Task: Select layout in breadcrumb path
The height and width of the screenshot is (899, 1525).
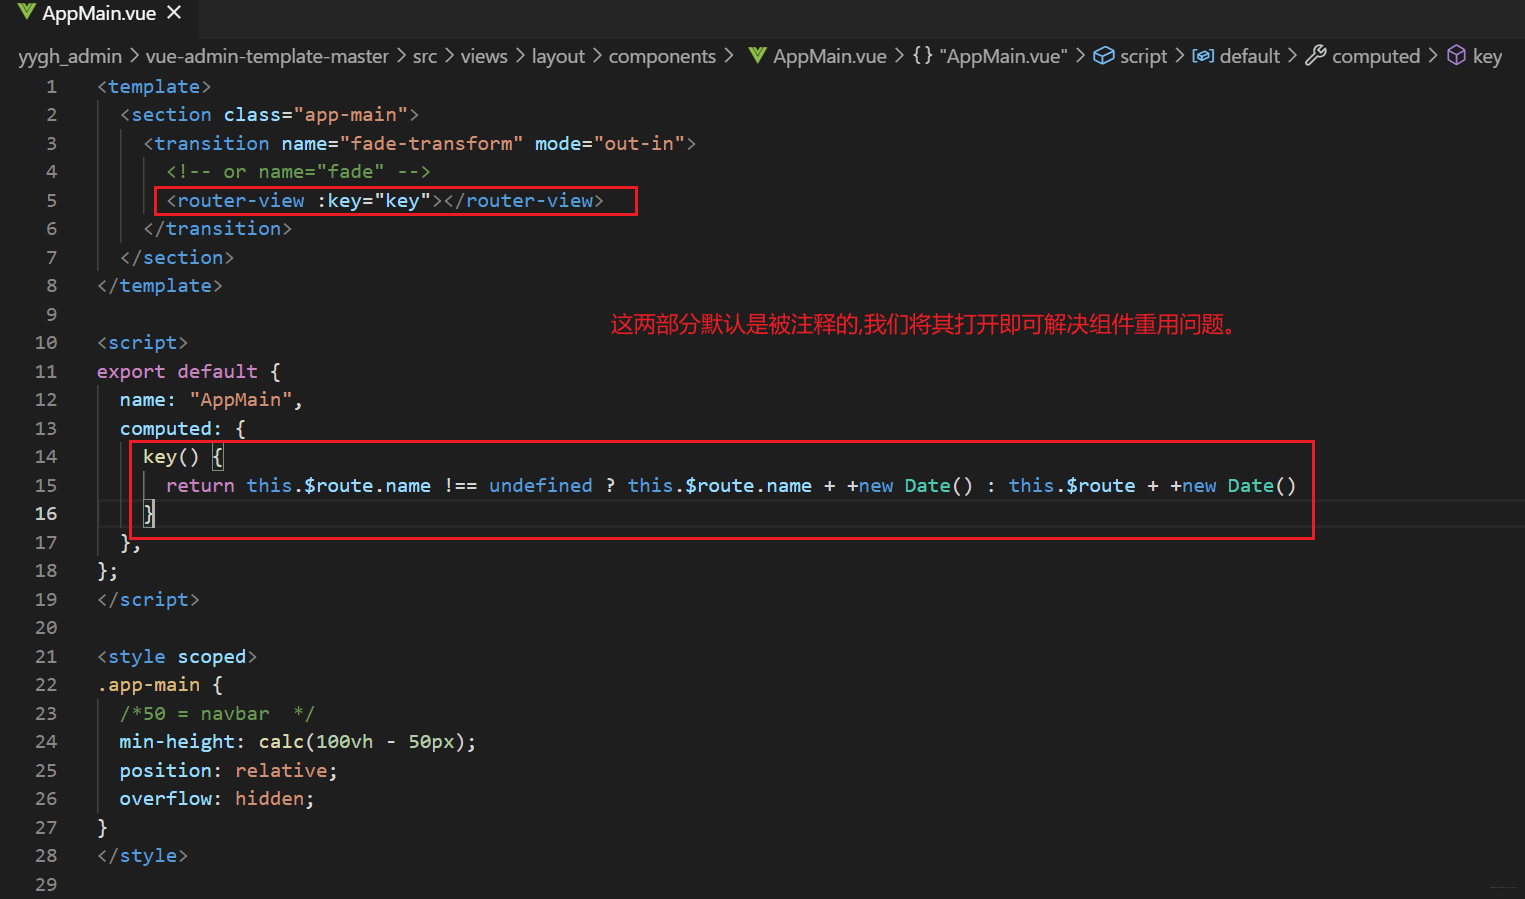Action: (x=558, y=57)
